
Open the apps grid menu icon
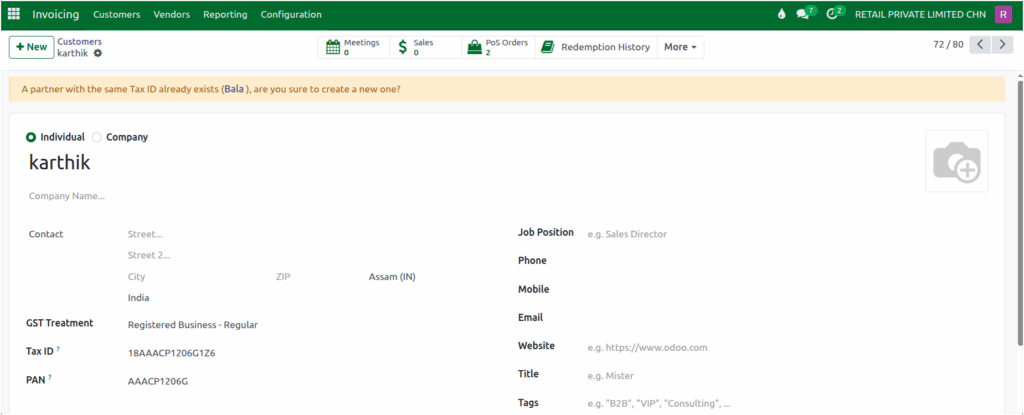coord(14,14)
